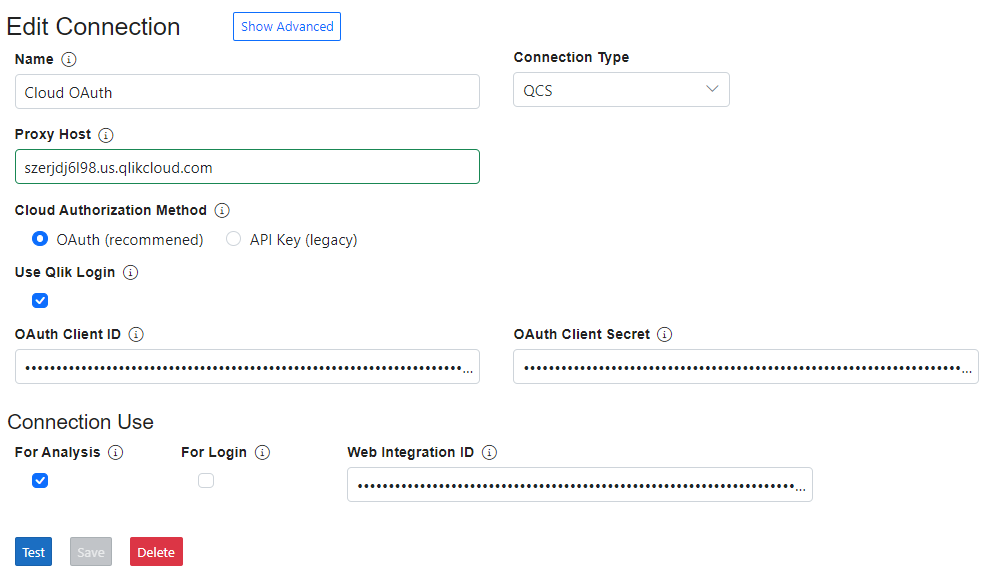
Task: Click the red Delete button
Action: 156,552
